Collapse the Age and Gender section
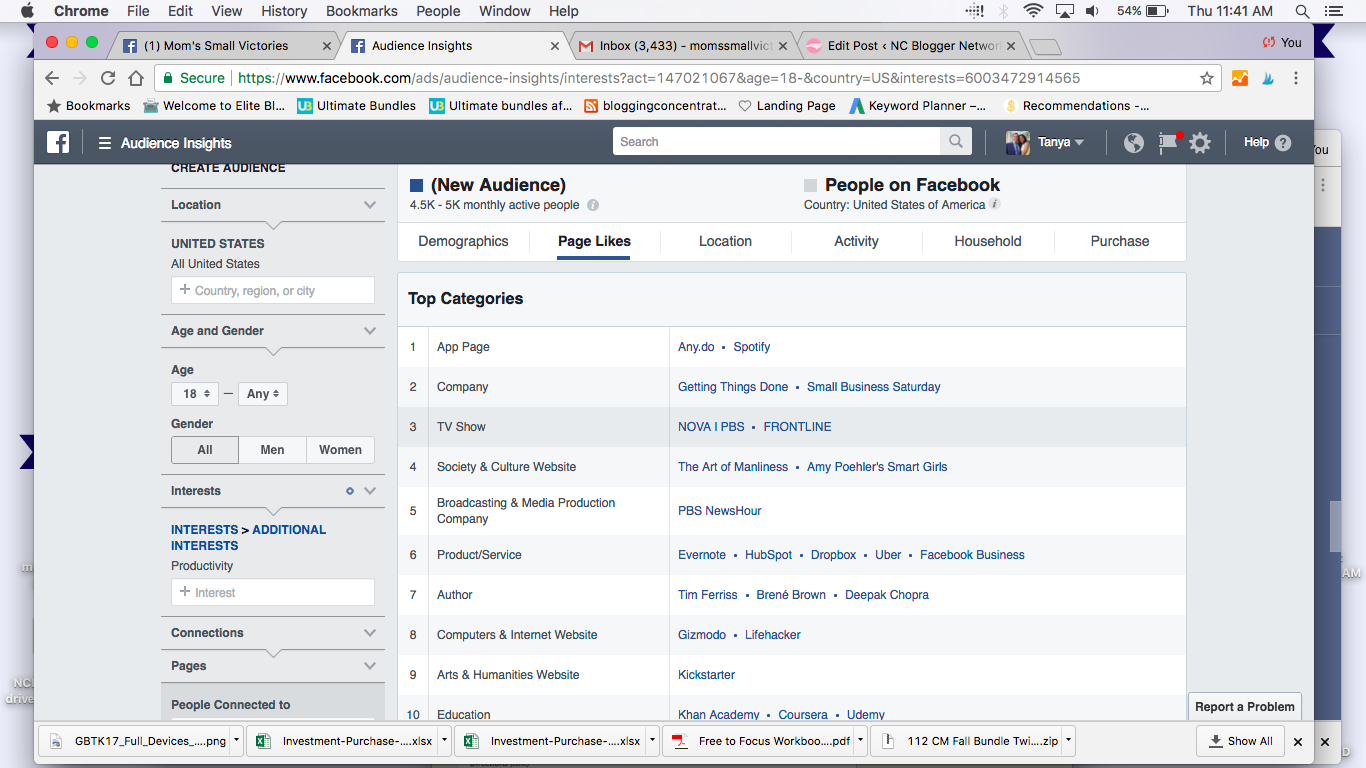Viewport: 1366px width, 768px height. [370, 331]
